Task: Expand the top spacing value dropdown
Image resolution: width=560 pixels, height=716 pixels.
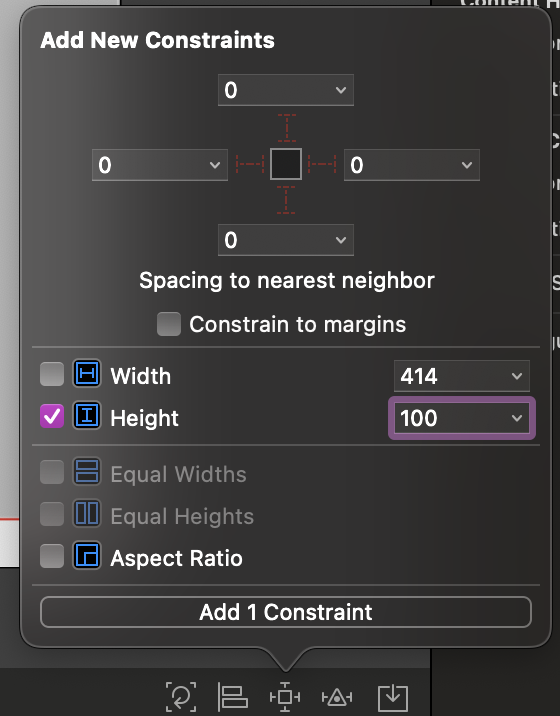Action: click(341, 90)
